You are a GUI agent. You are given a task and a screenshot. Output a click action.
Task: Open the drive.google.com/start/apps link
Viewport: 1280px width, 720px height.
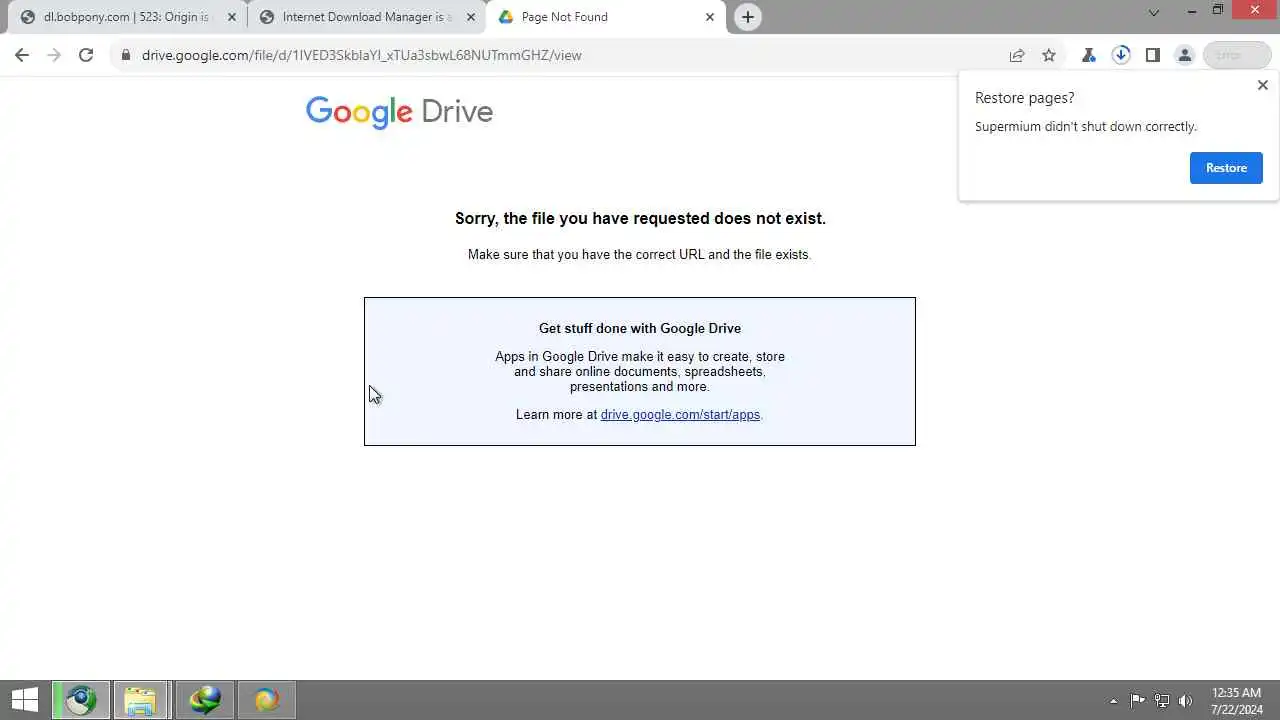680,414
